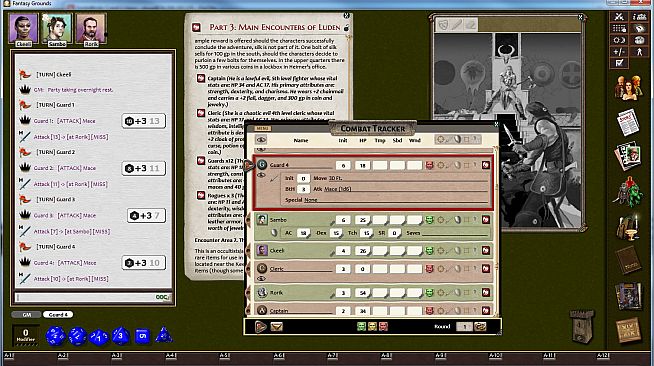This screenshot has width=654, height=366.
Task: Click the red faction filter in tracker footer
Action: (383, 326)
